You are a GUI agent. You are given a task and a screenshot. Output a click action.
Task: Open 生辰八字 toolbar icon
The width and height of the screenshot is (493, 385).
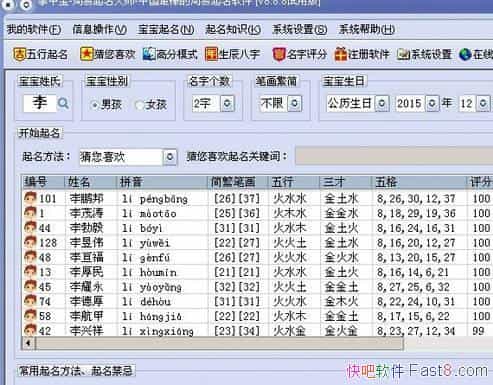(x=211, y=54)
